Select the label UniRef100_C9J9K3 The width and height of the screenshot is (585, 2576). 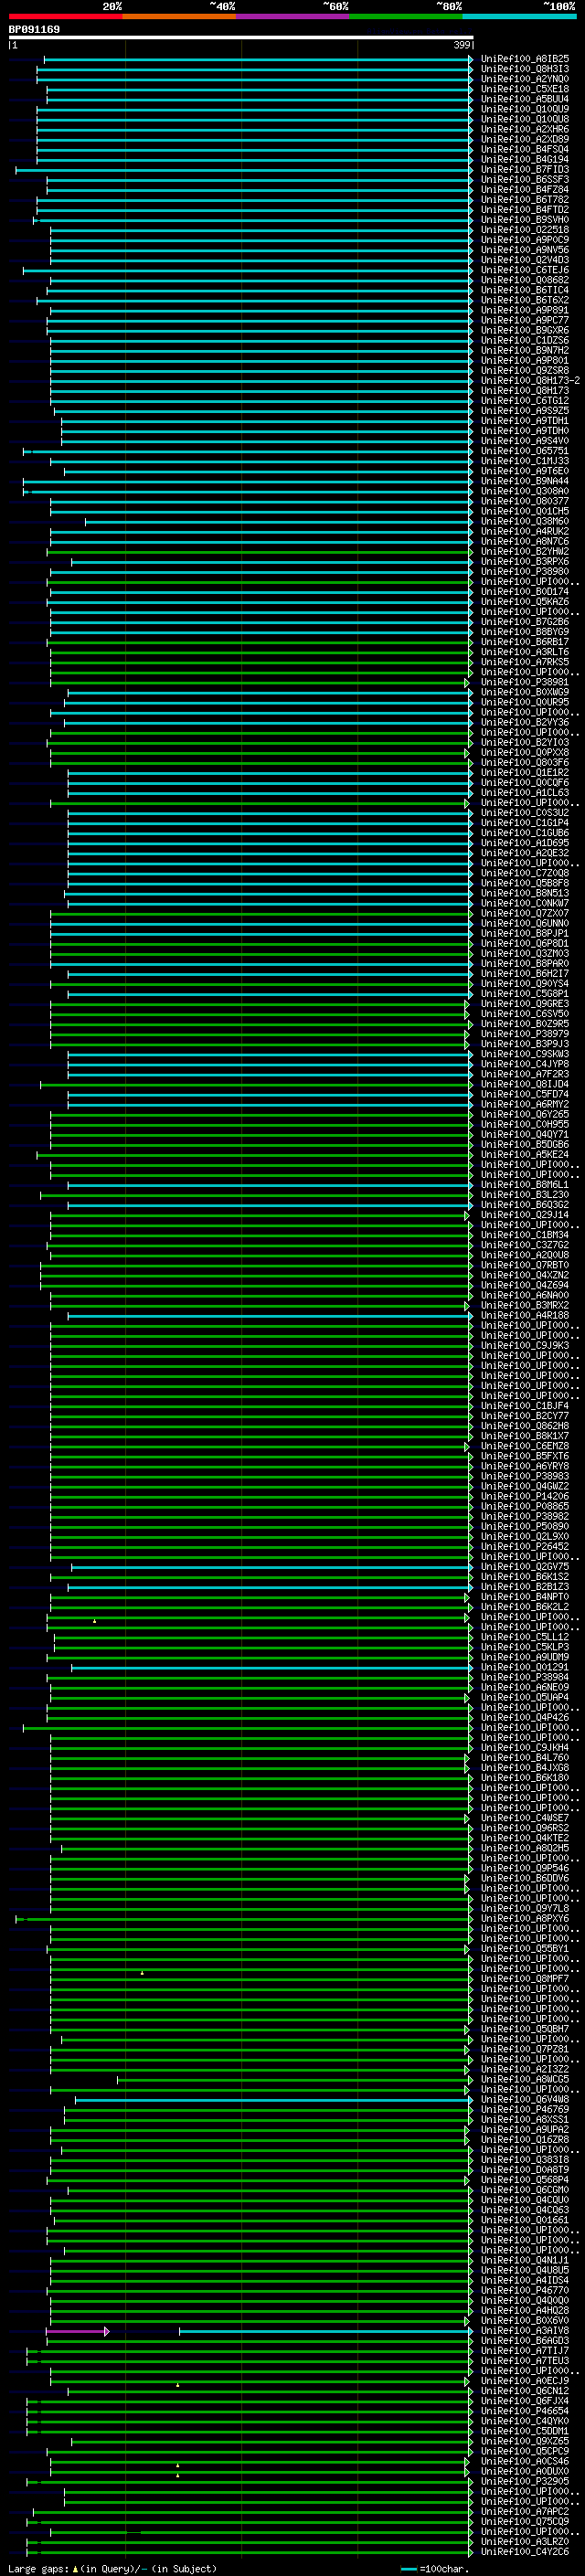point(525,1345)
